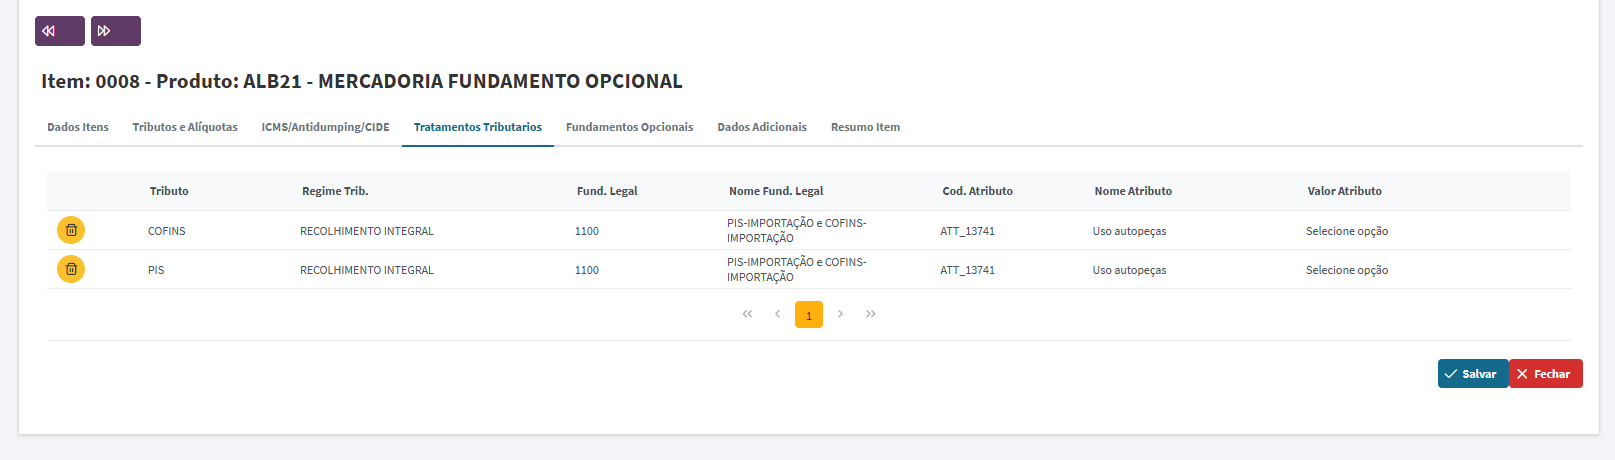Switch to Fundamentos Opcionais tab
The width and height of the screenshot is (1615, 460).
(x=629, y=127)
